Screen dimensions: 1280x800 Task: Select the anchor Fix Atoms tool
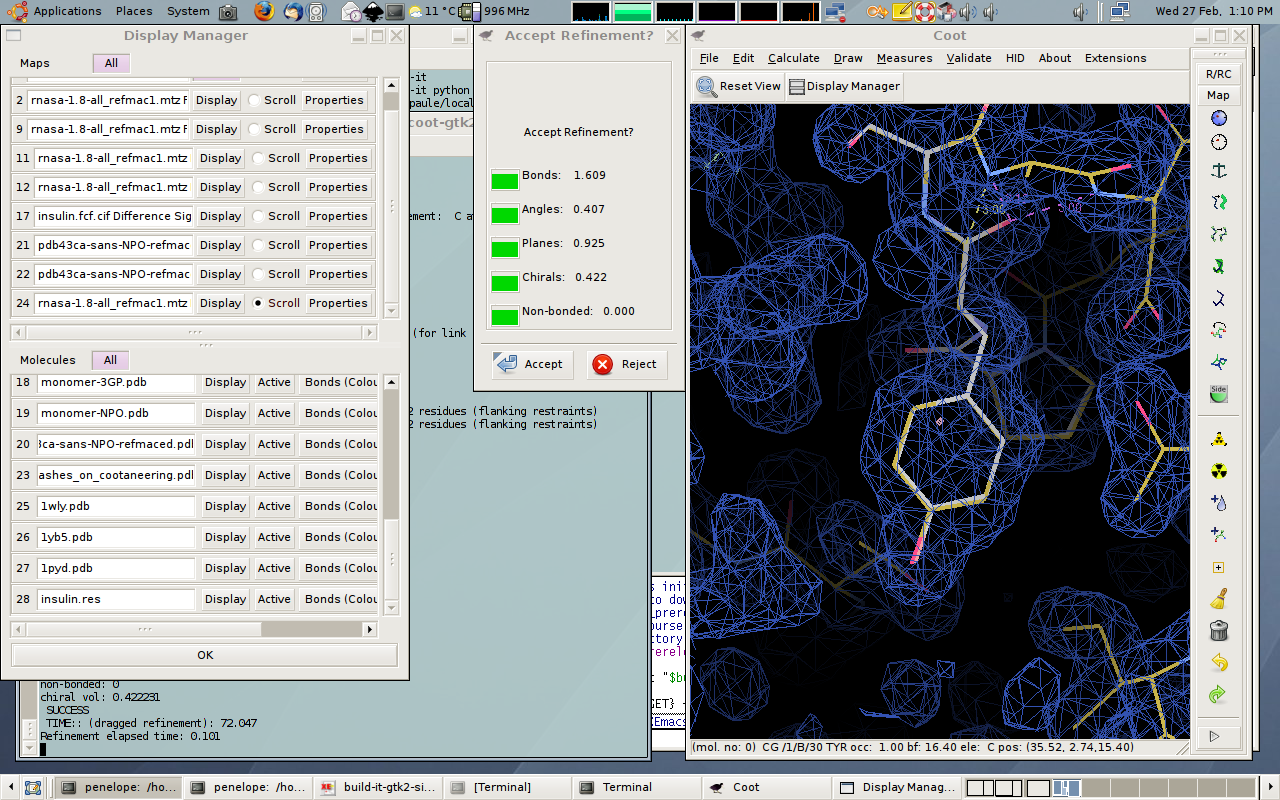(1218, 171)
